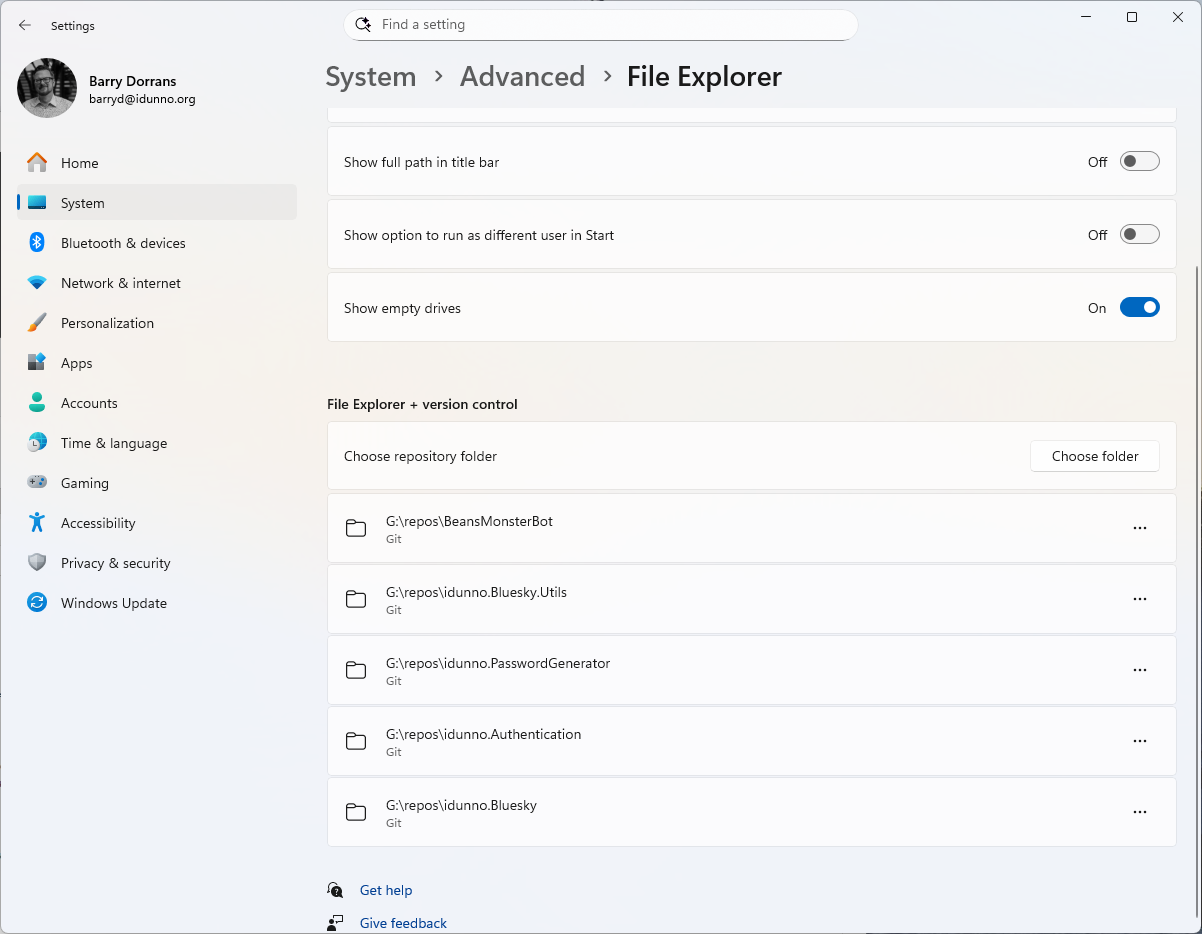Image resolution: width=1202 pixels, height=934 pixels.
Task: Open more options for BeansMonsterBot repository
Action: tap(1139, 528)
